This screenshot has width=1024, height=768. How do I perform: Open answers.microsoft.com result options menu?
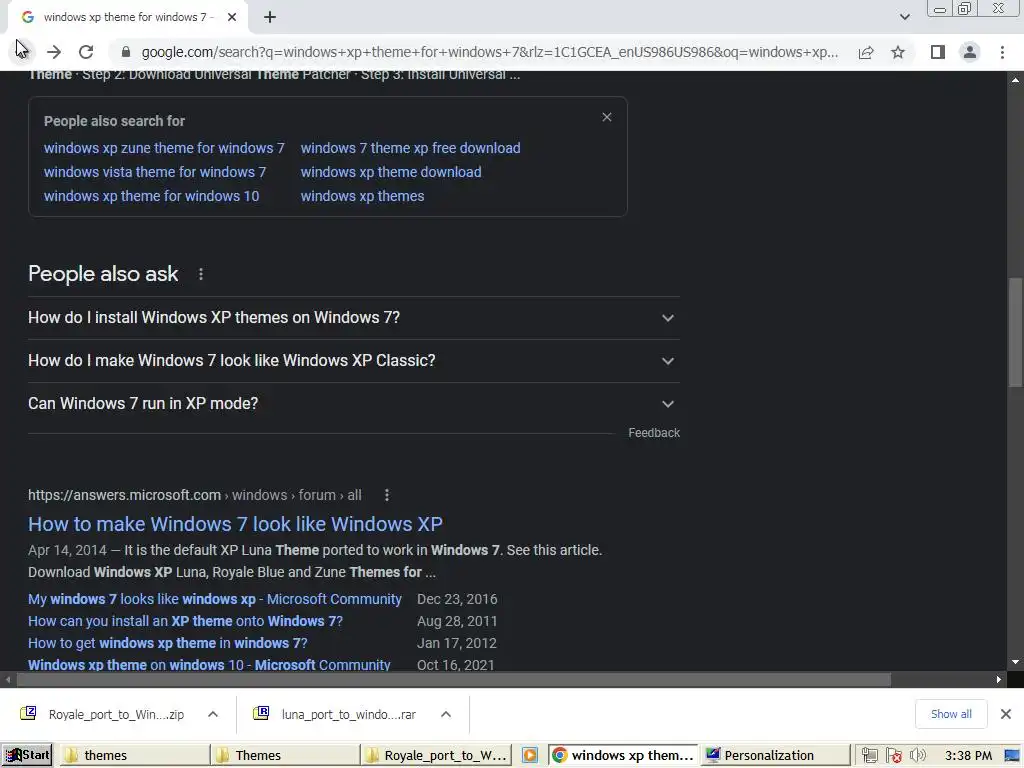pos(387,496)
